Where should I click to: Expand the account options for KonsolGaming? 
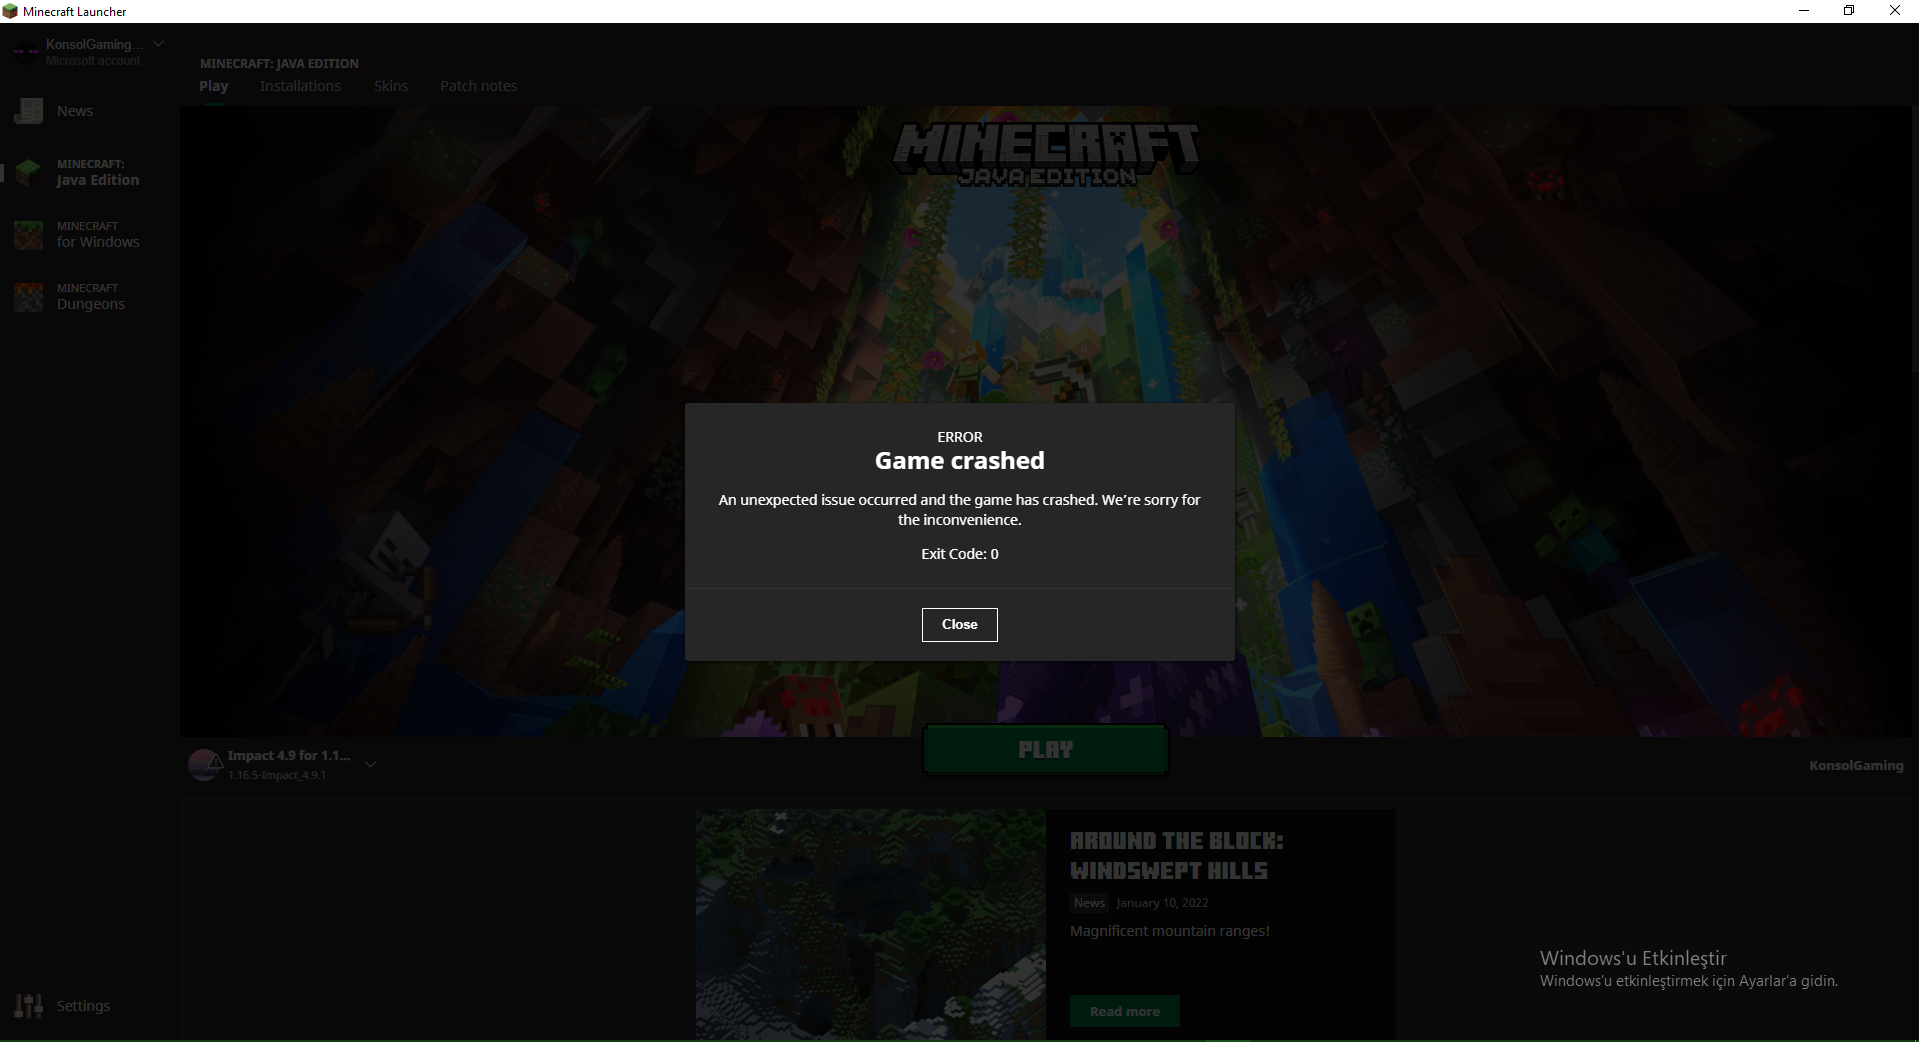pos(159,43)
